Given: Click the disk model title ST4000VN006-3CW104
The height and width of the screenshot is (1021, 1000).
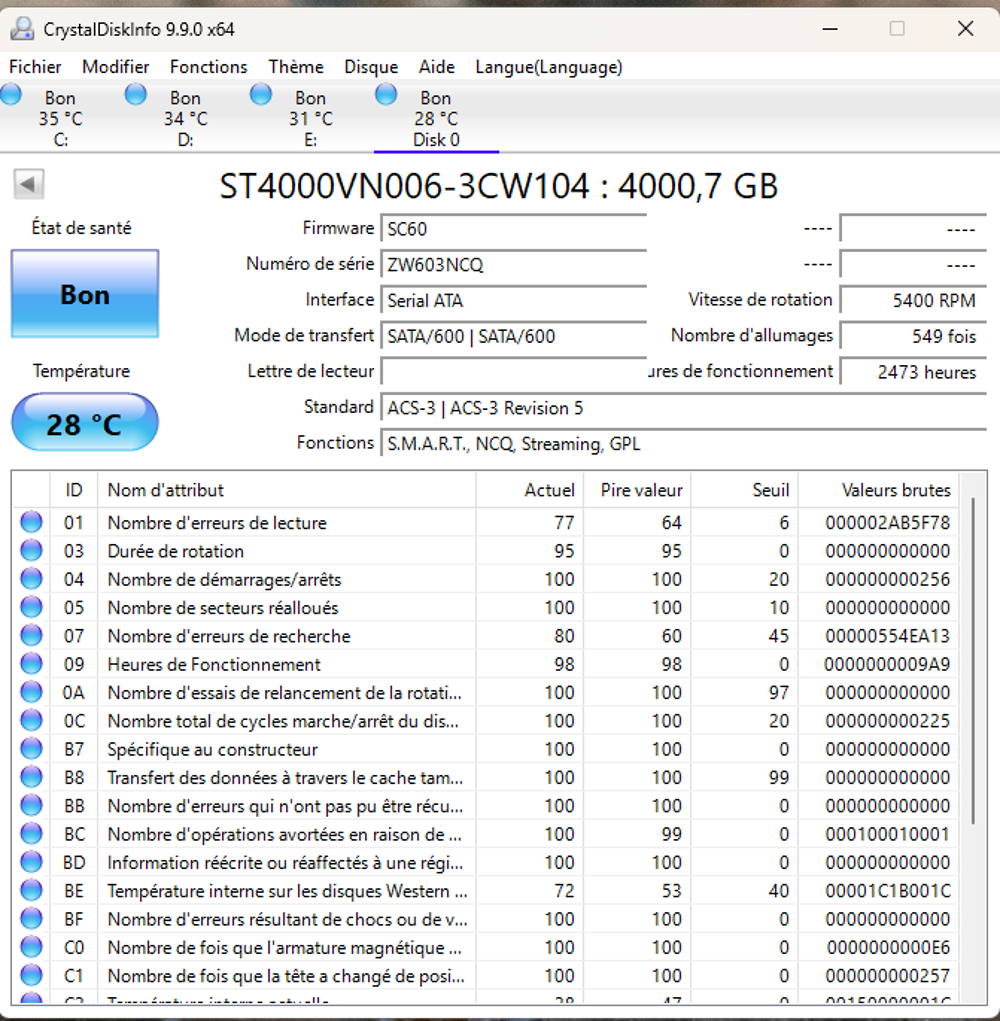Looking at the screenshot, I should coord(499,186).
